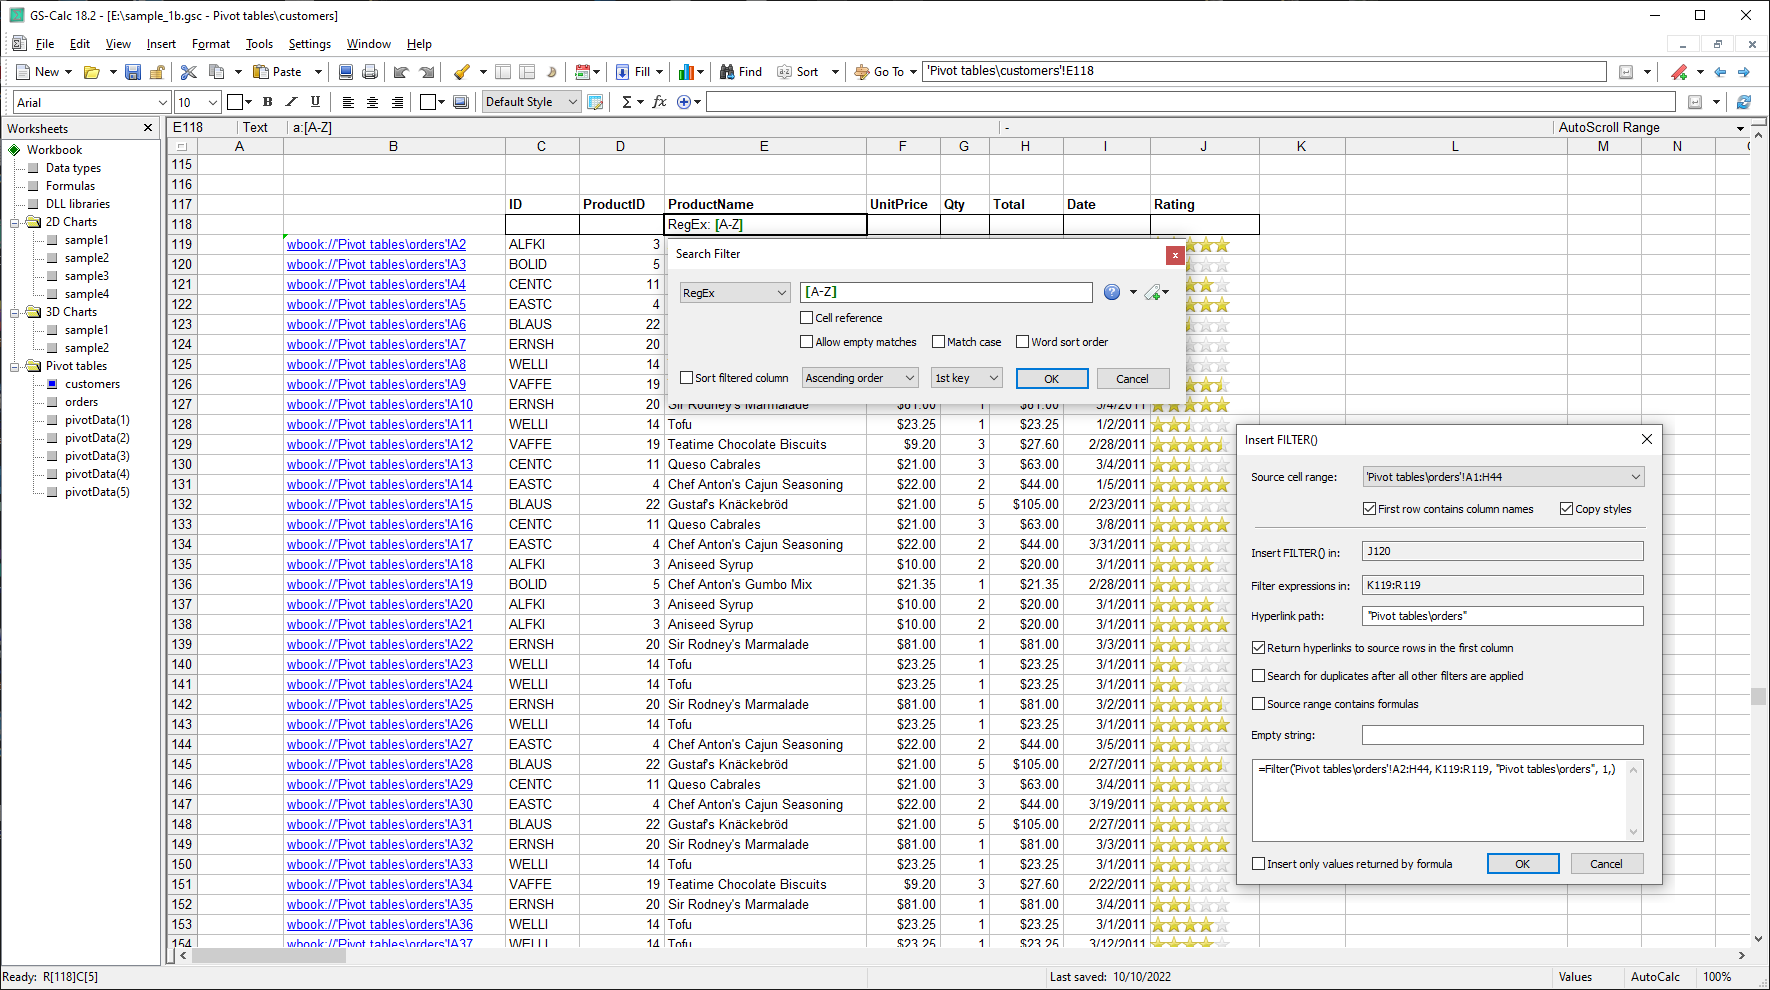The height and width of the screenshot is (990, 1770).
Task: Align cell text to the left
Action: coord(348,102)
